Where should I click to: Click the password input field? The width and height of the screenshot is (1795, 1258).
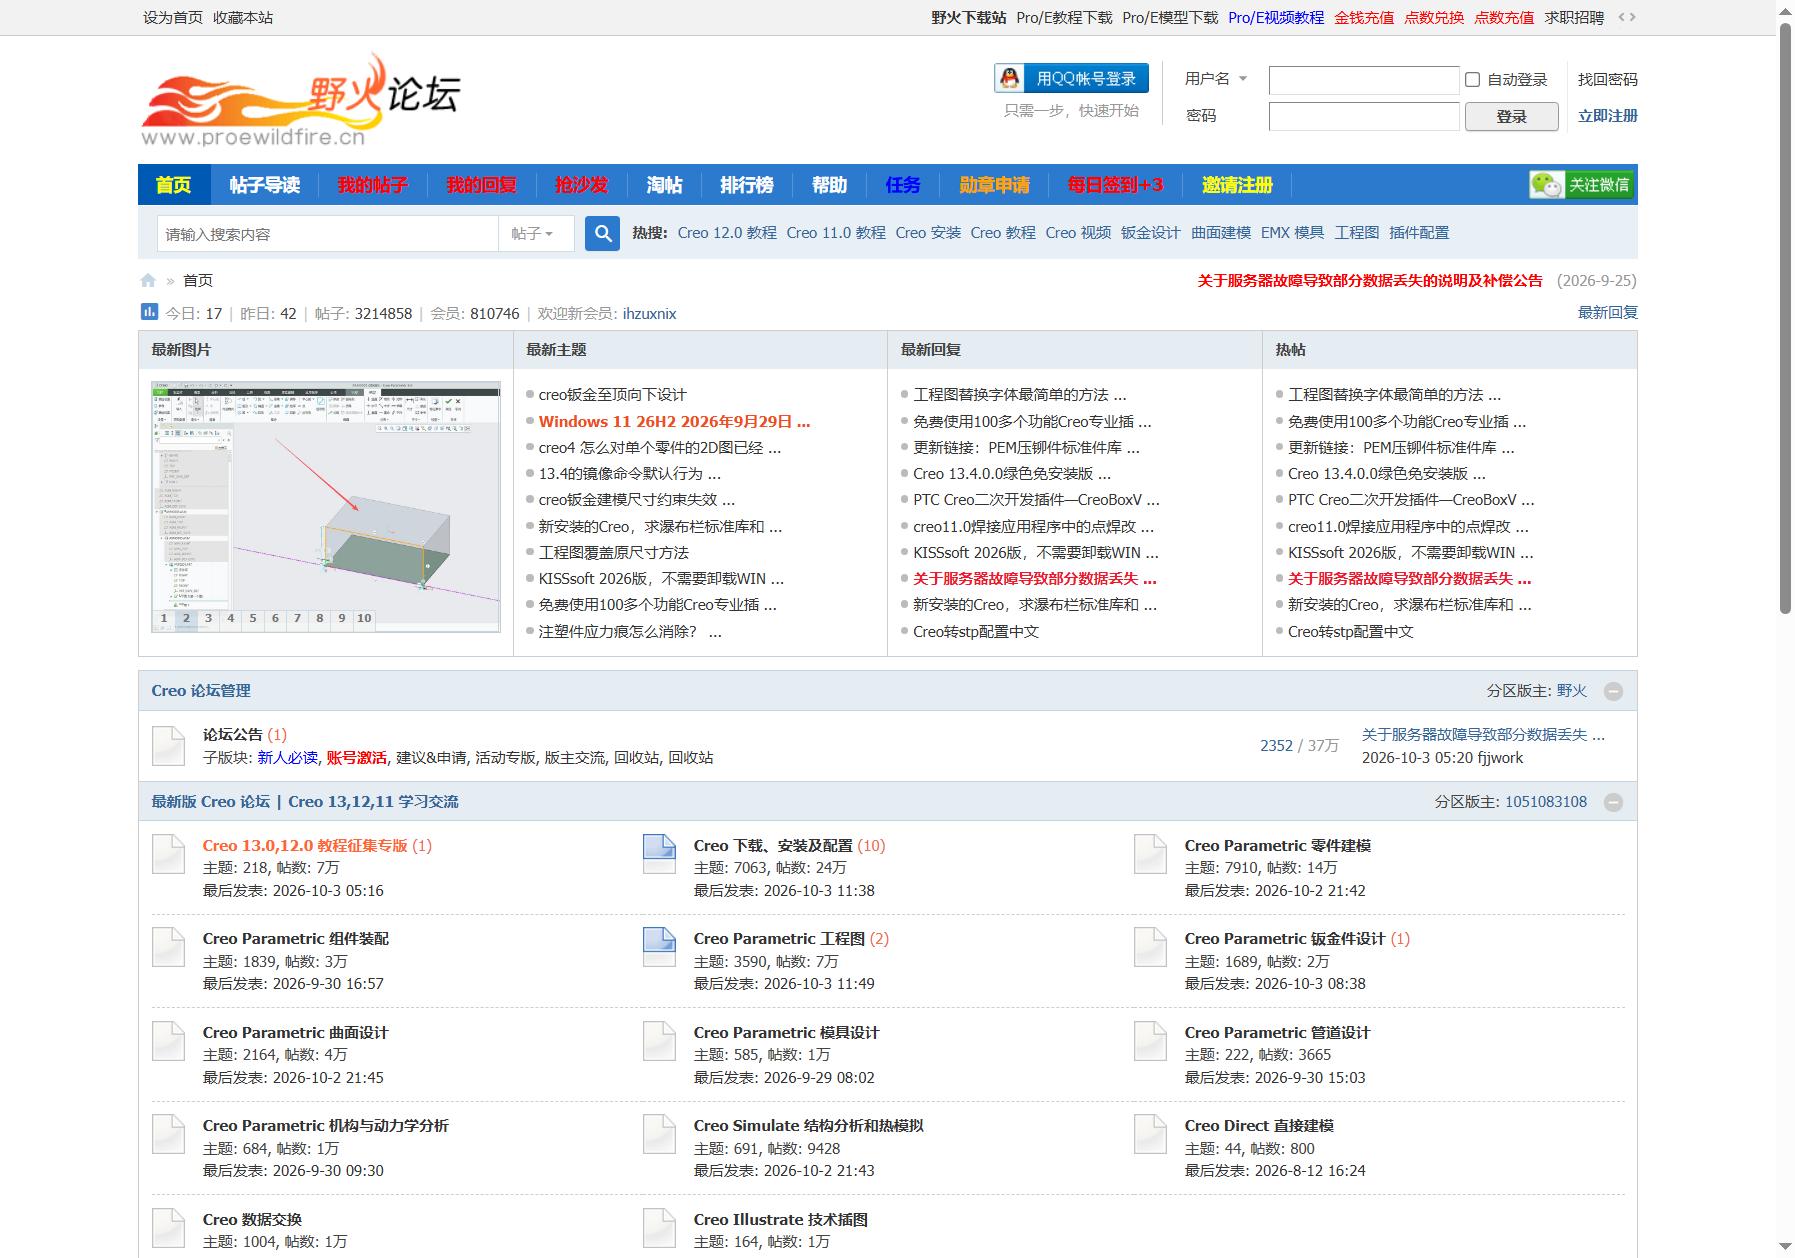tap(1364, 117)
